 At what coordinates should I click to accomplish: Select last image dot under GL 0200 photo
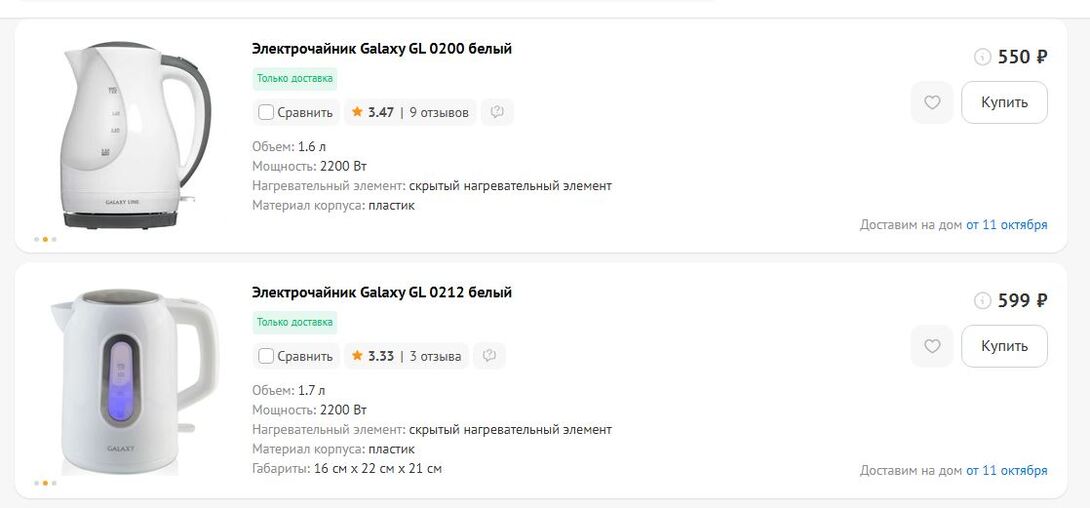tap(54, 239)
